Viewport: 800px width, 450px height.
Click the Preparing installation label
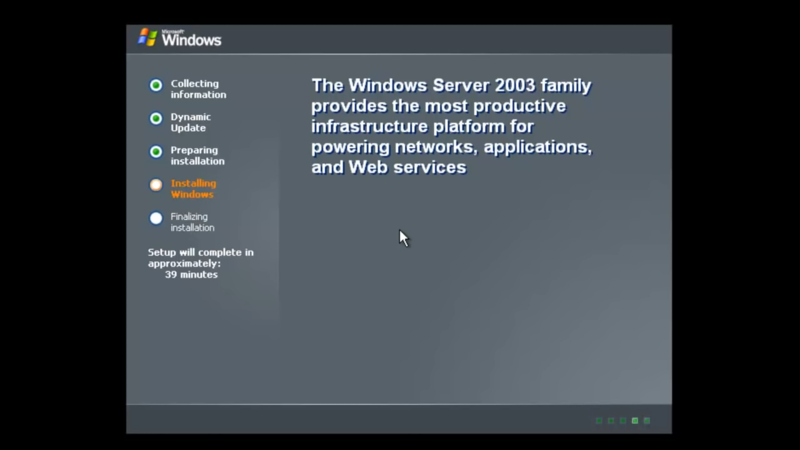tap(197, 156)
